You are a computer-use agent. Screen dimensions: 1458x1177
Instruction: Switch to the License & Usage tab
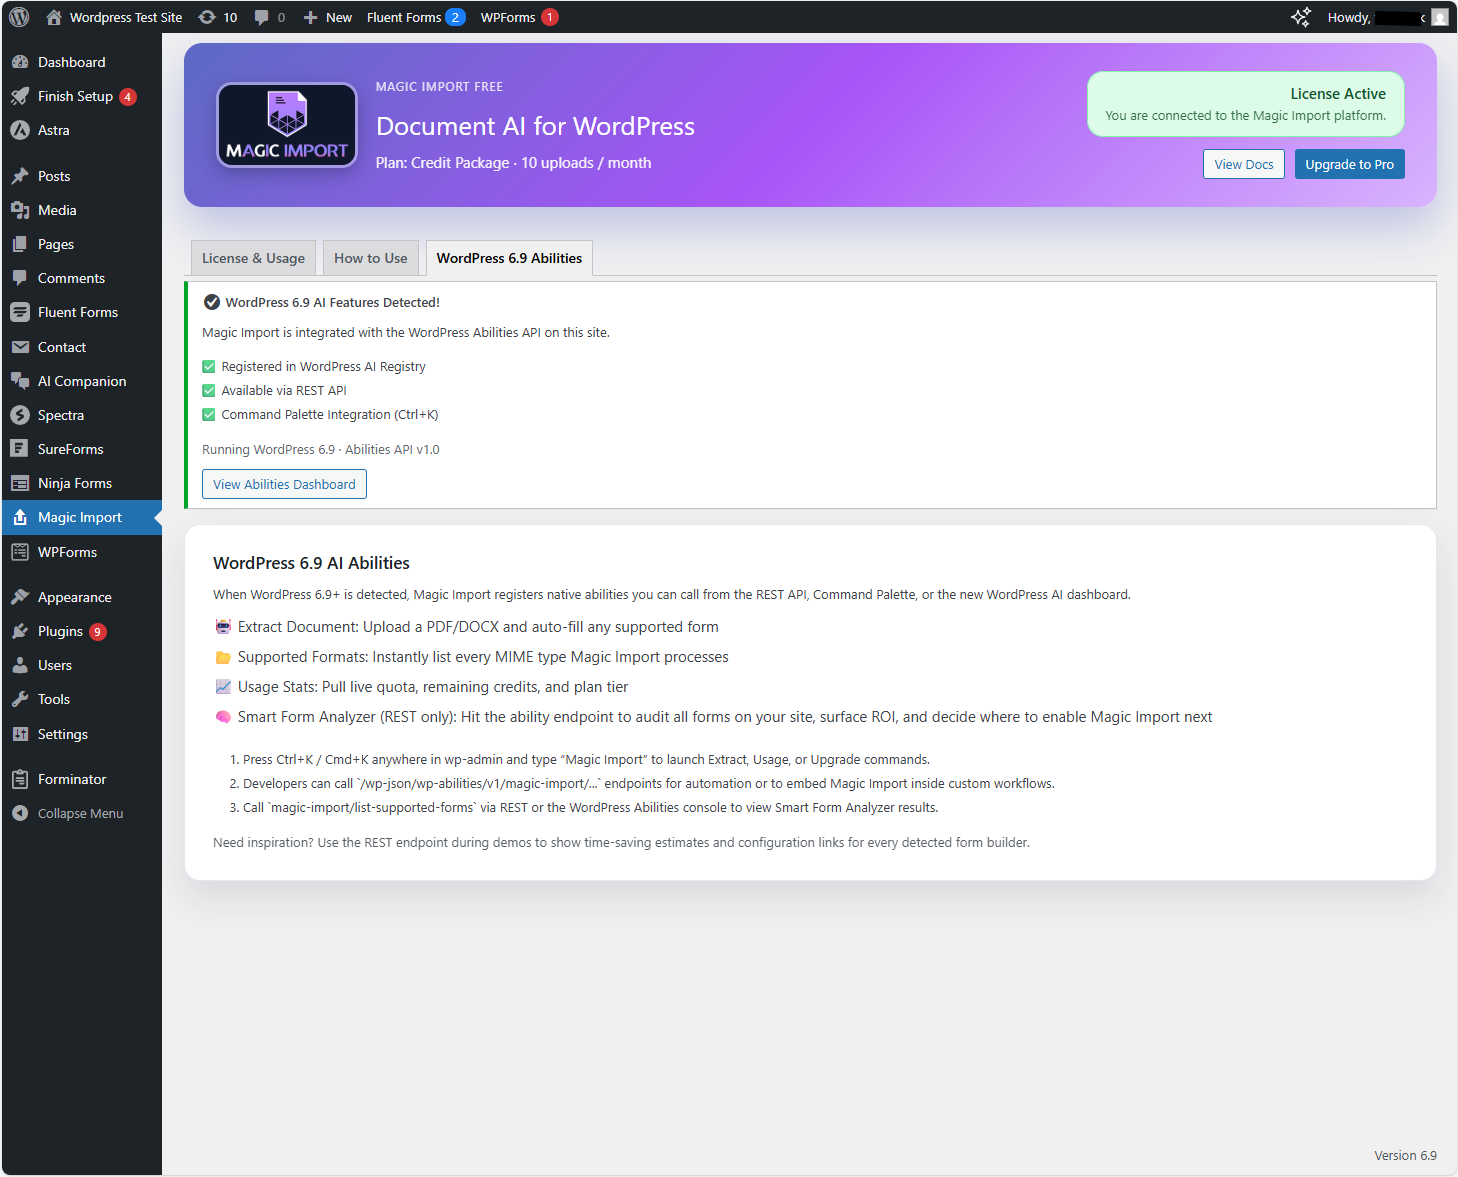(254, 258)
